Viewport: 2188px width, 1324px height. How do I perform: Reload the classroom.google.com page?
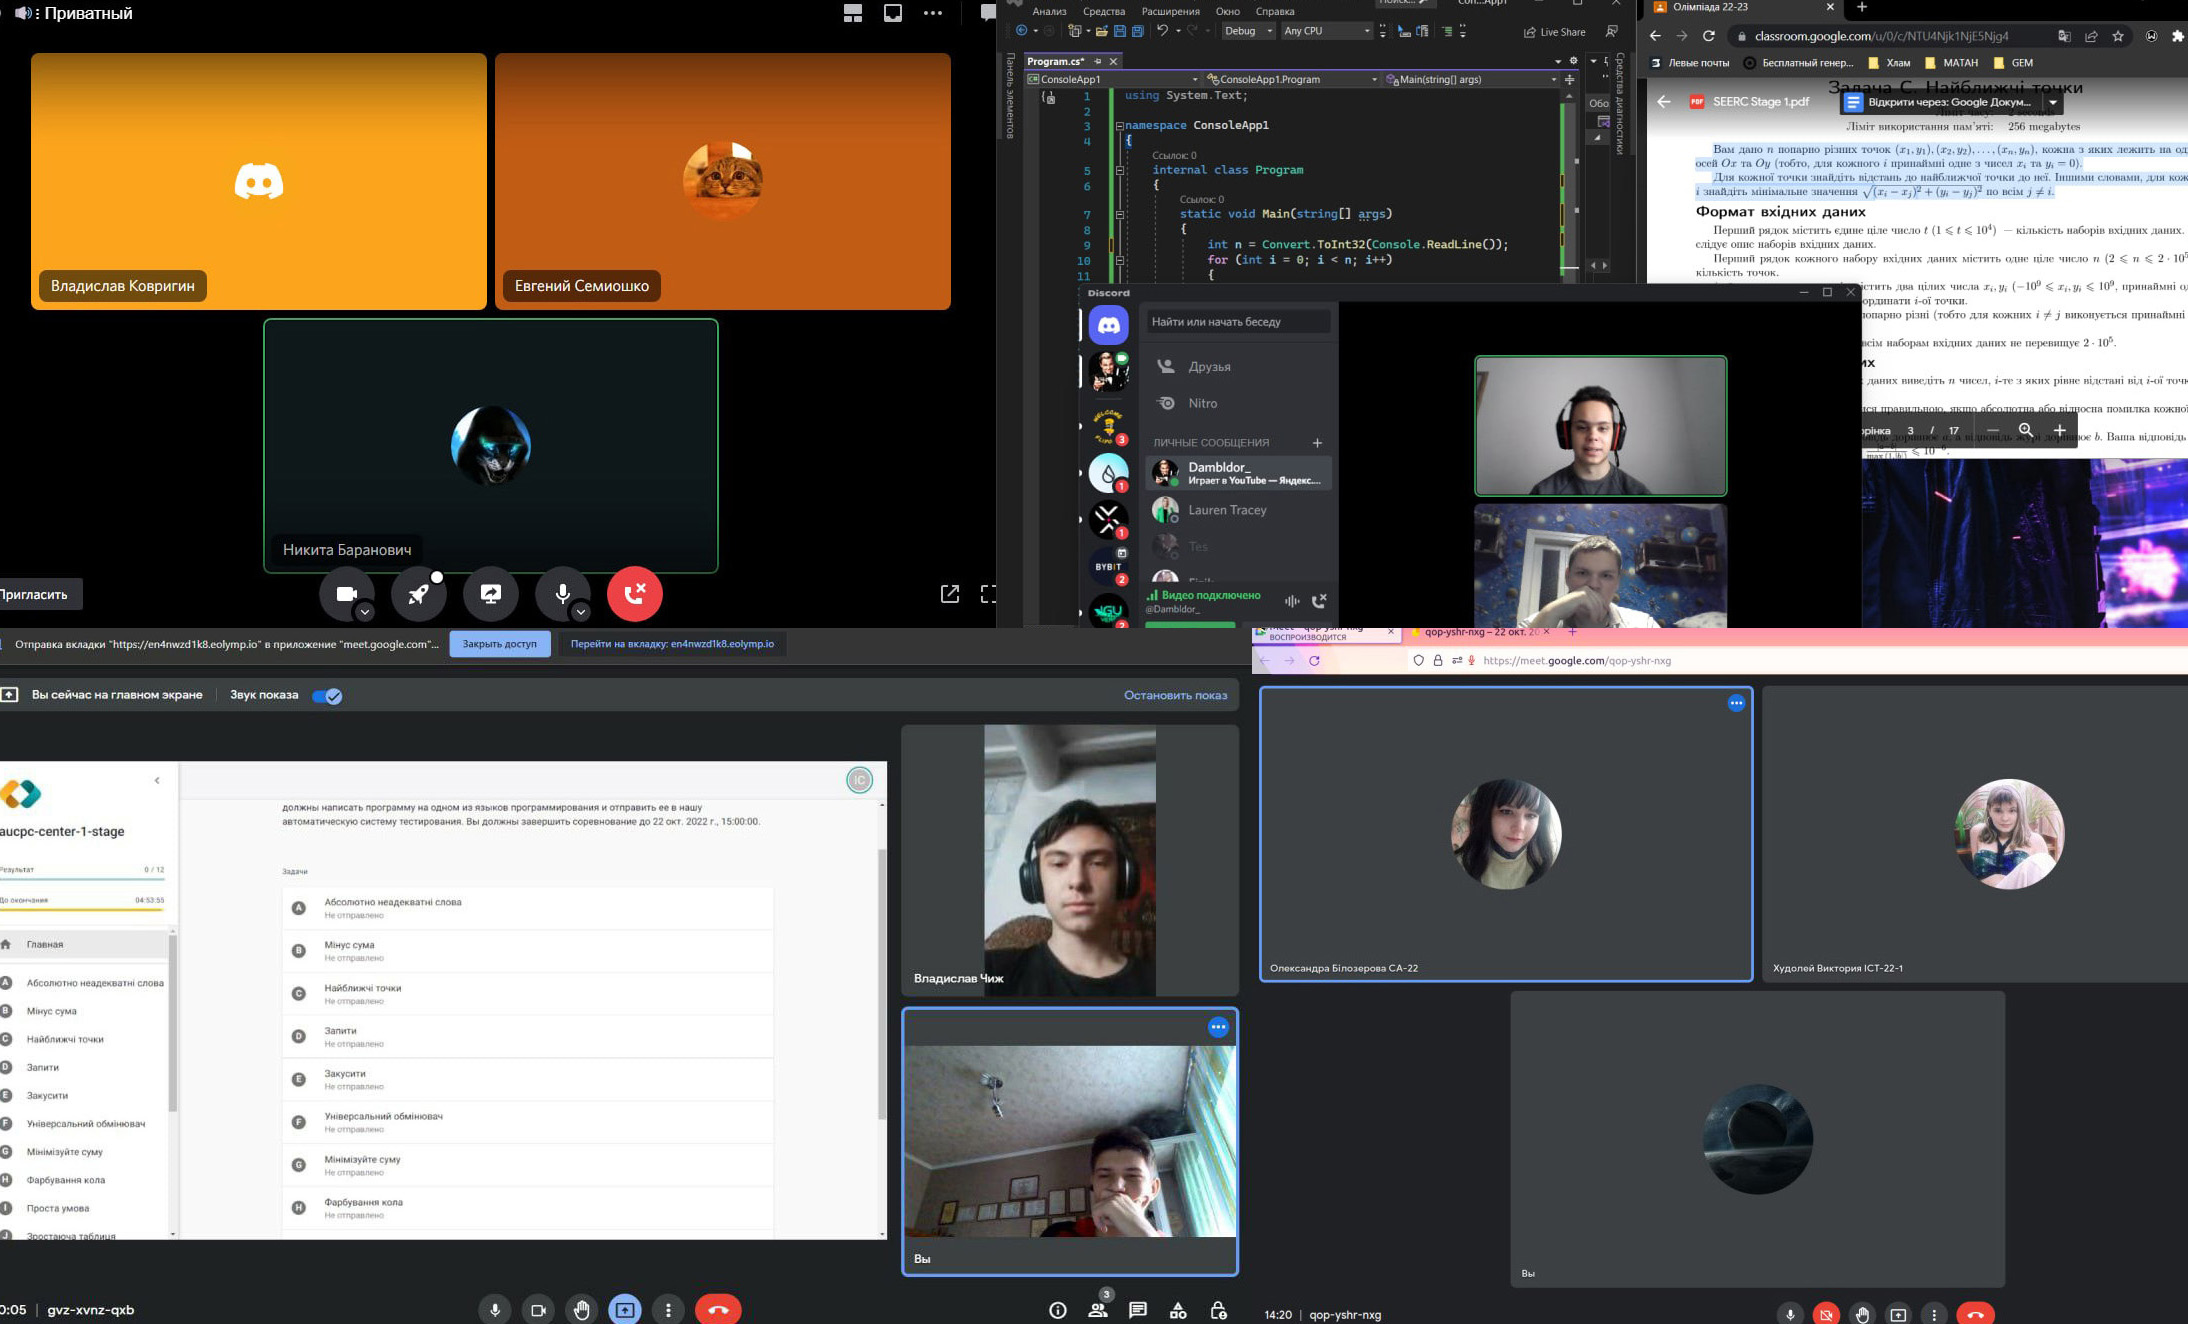1709,36
